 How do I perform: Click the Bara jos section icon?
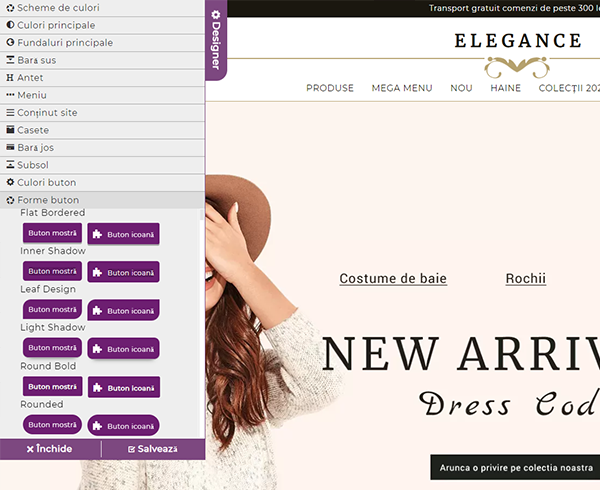10,148
